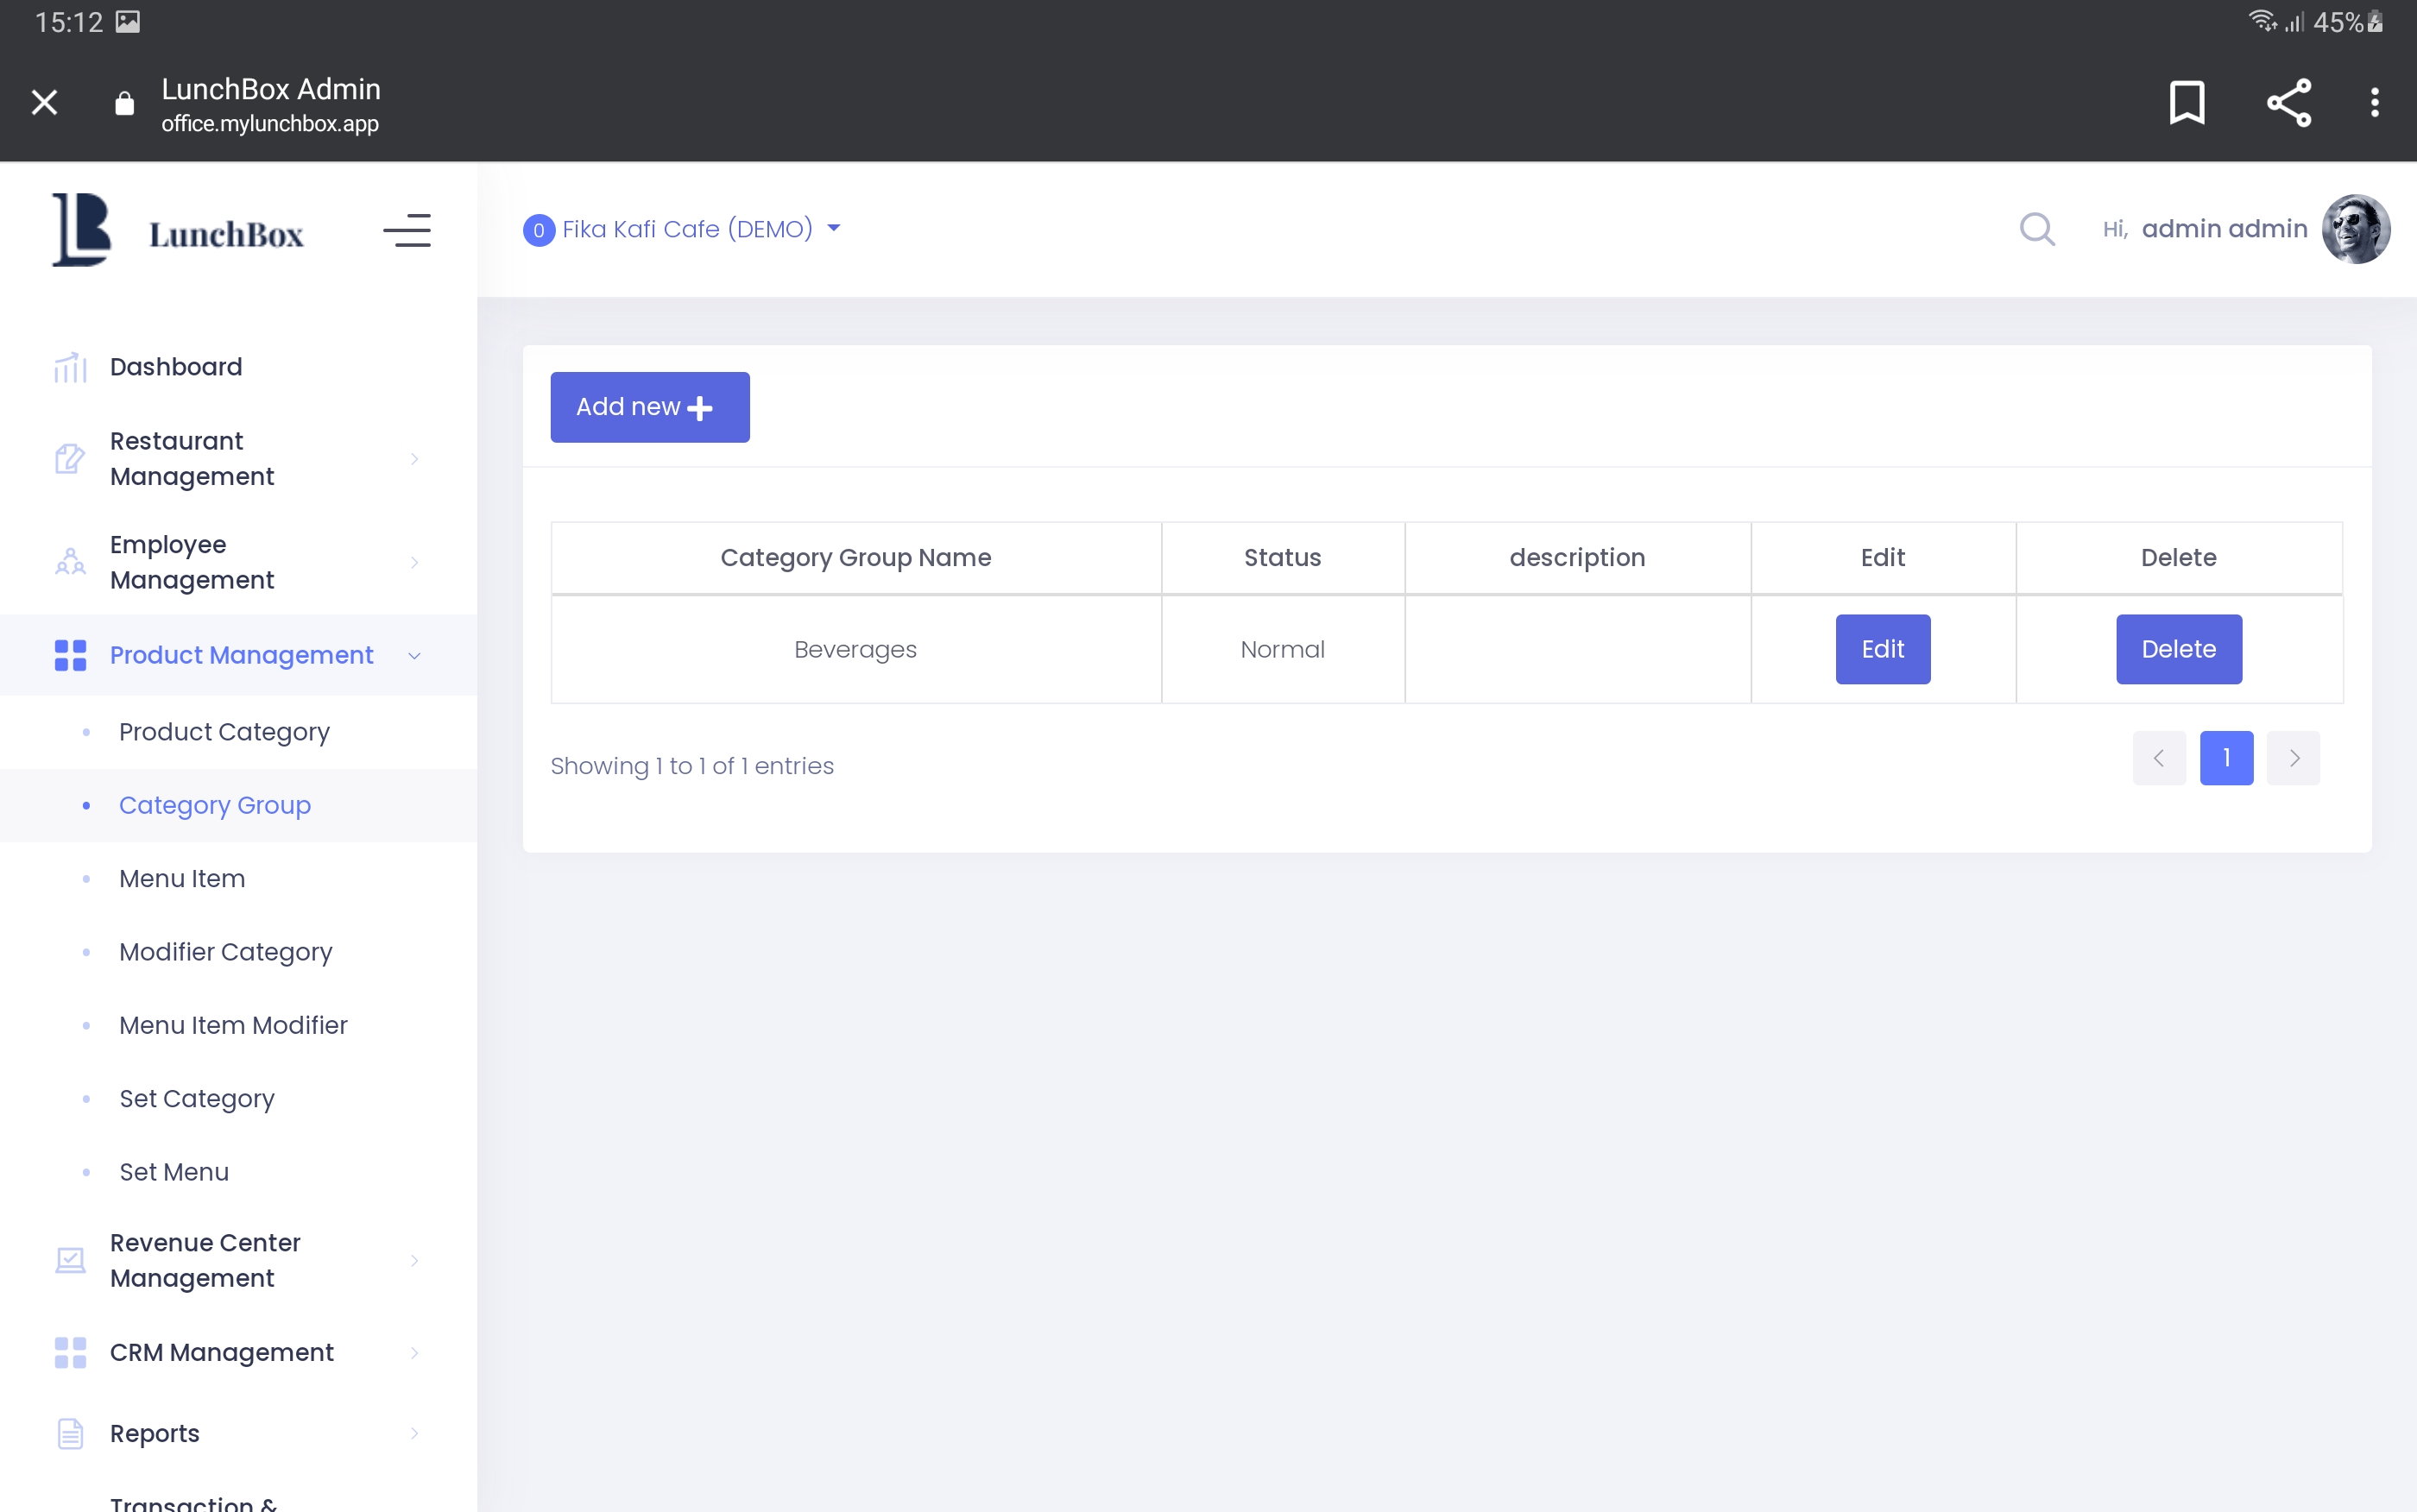Click the Reports document icon

70,1433
